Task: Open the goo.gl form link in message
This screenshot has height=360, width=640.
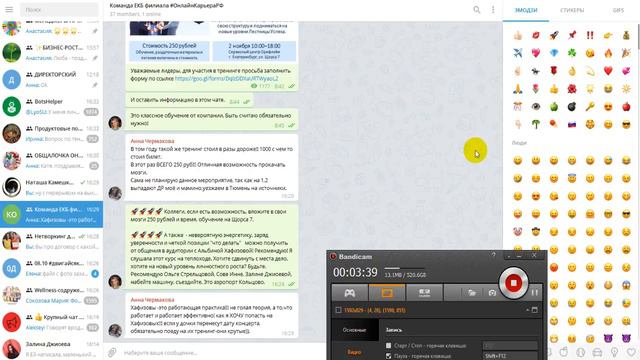Action: tap(227, 78)
